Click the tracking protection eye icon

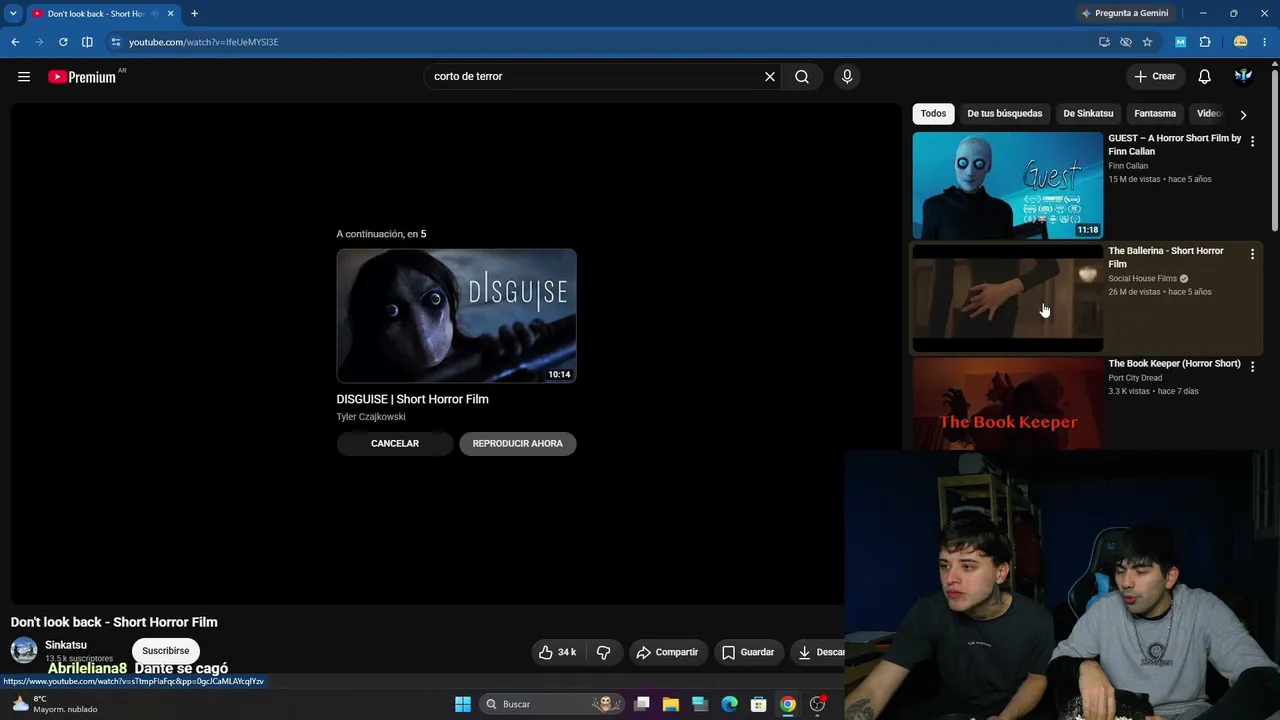[1126, 42]
